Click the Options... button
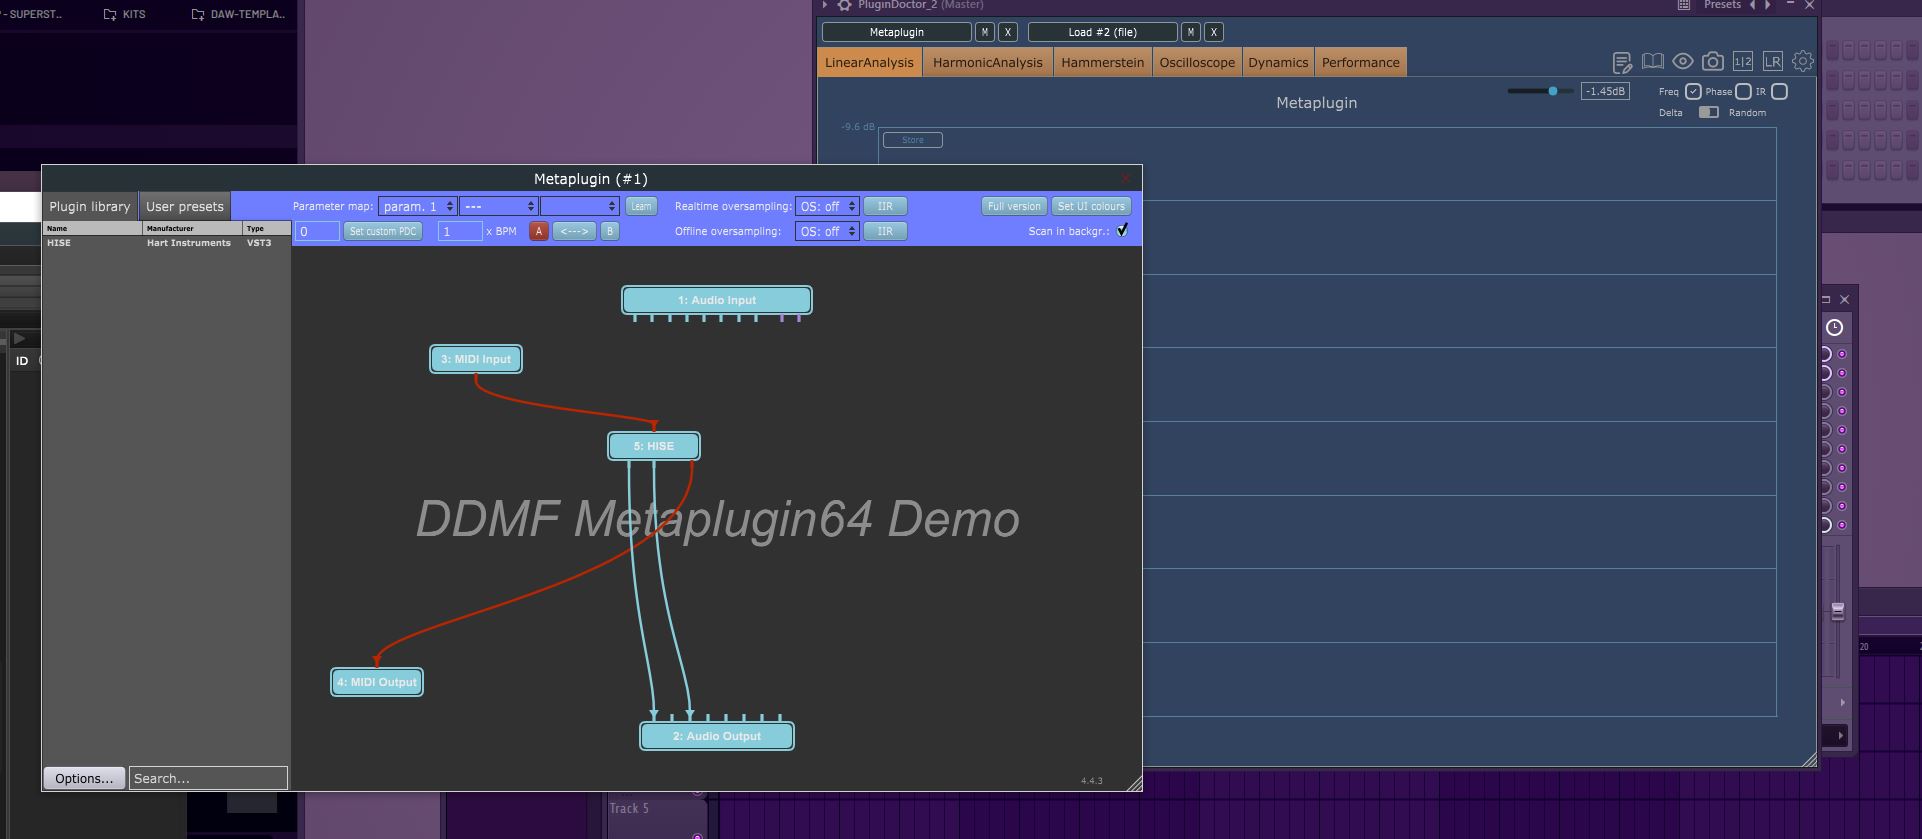The image size is (1922, 839). pyautogui.click(x=84, y=778)
